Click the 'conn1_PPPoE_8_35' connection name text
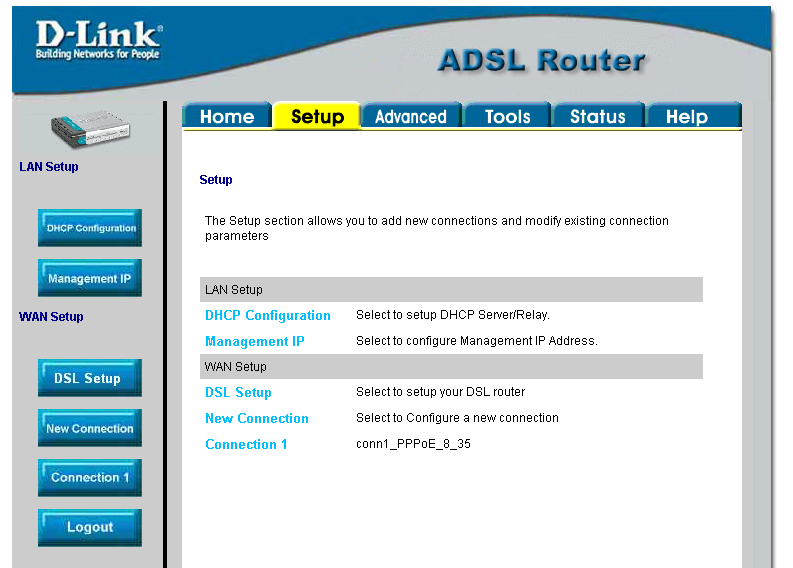 [x=413, y=444]
